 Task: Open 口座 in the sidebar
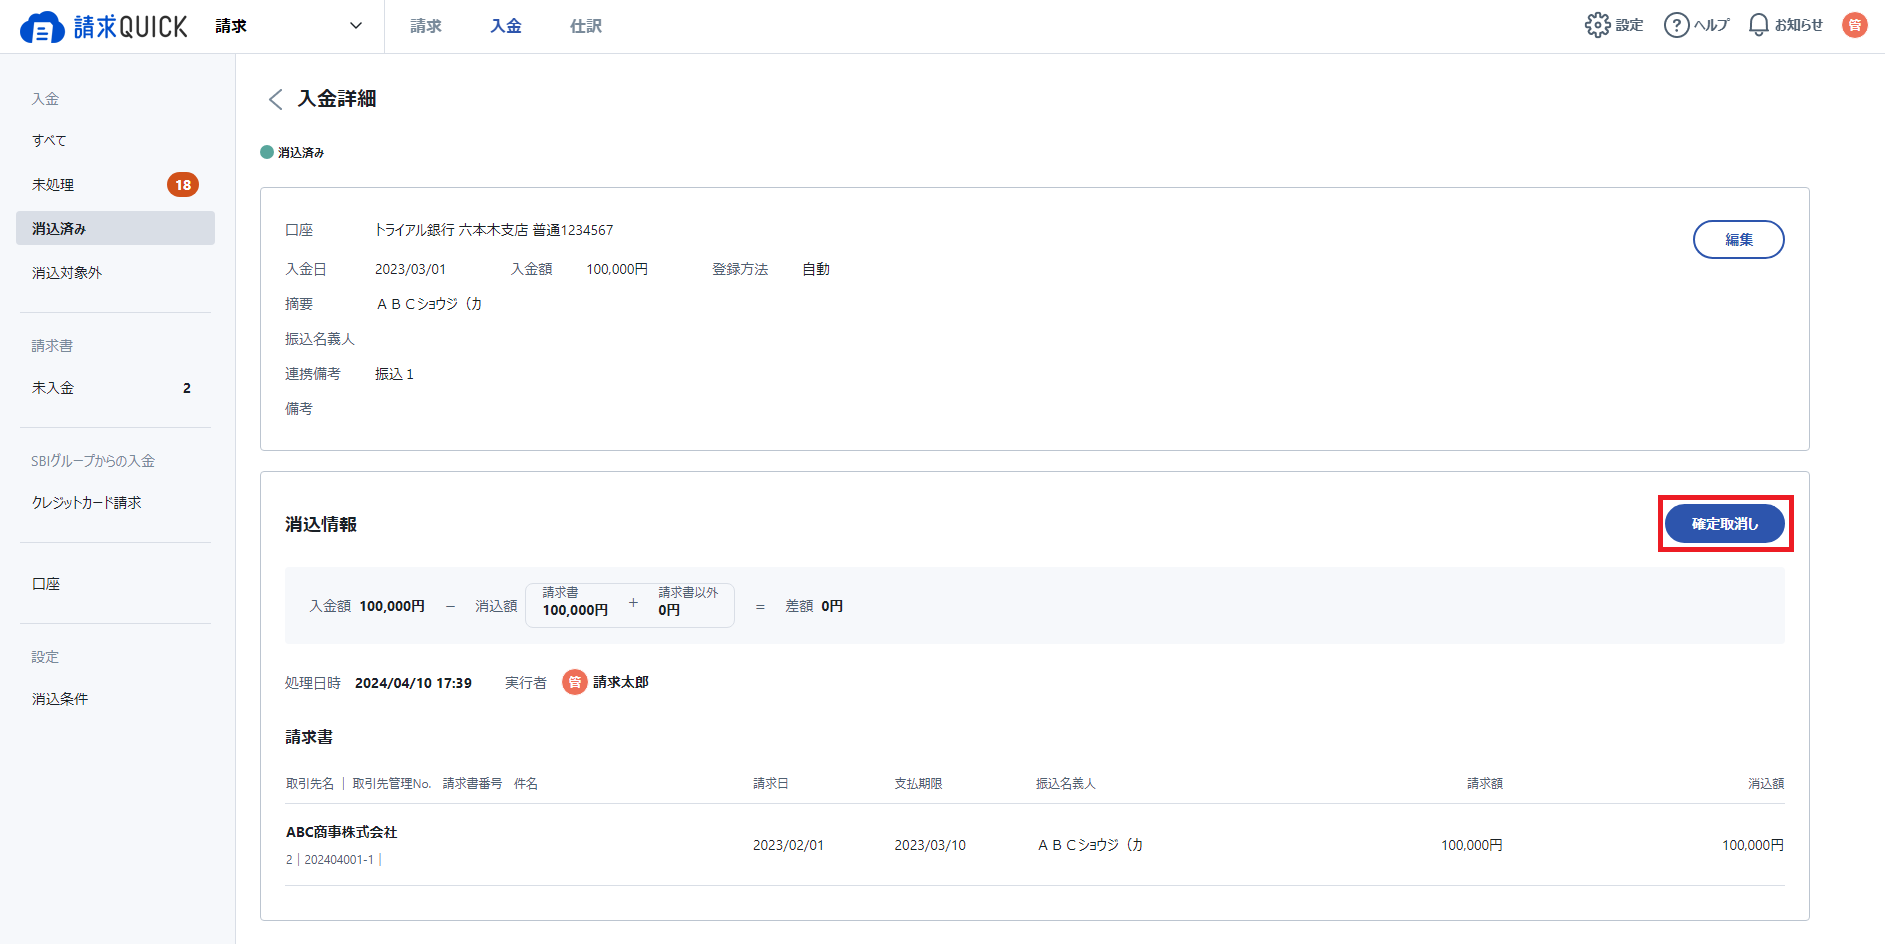[115, 584]
